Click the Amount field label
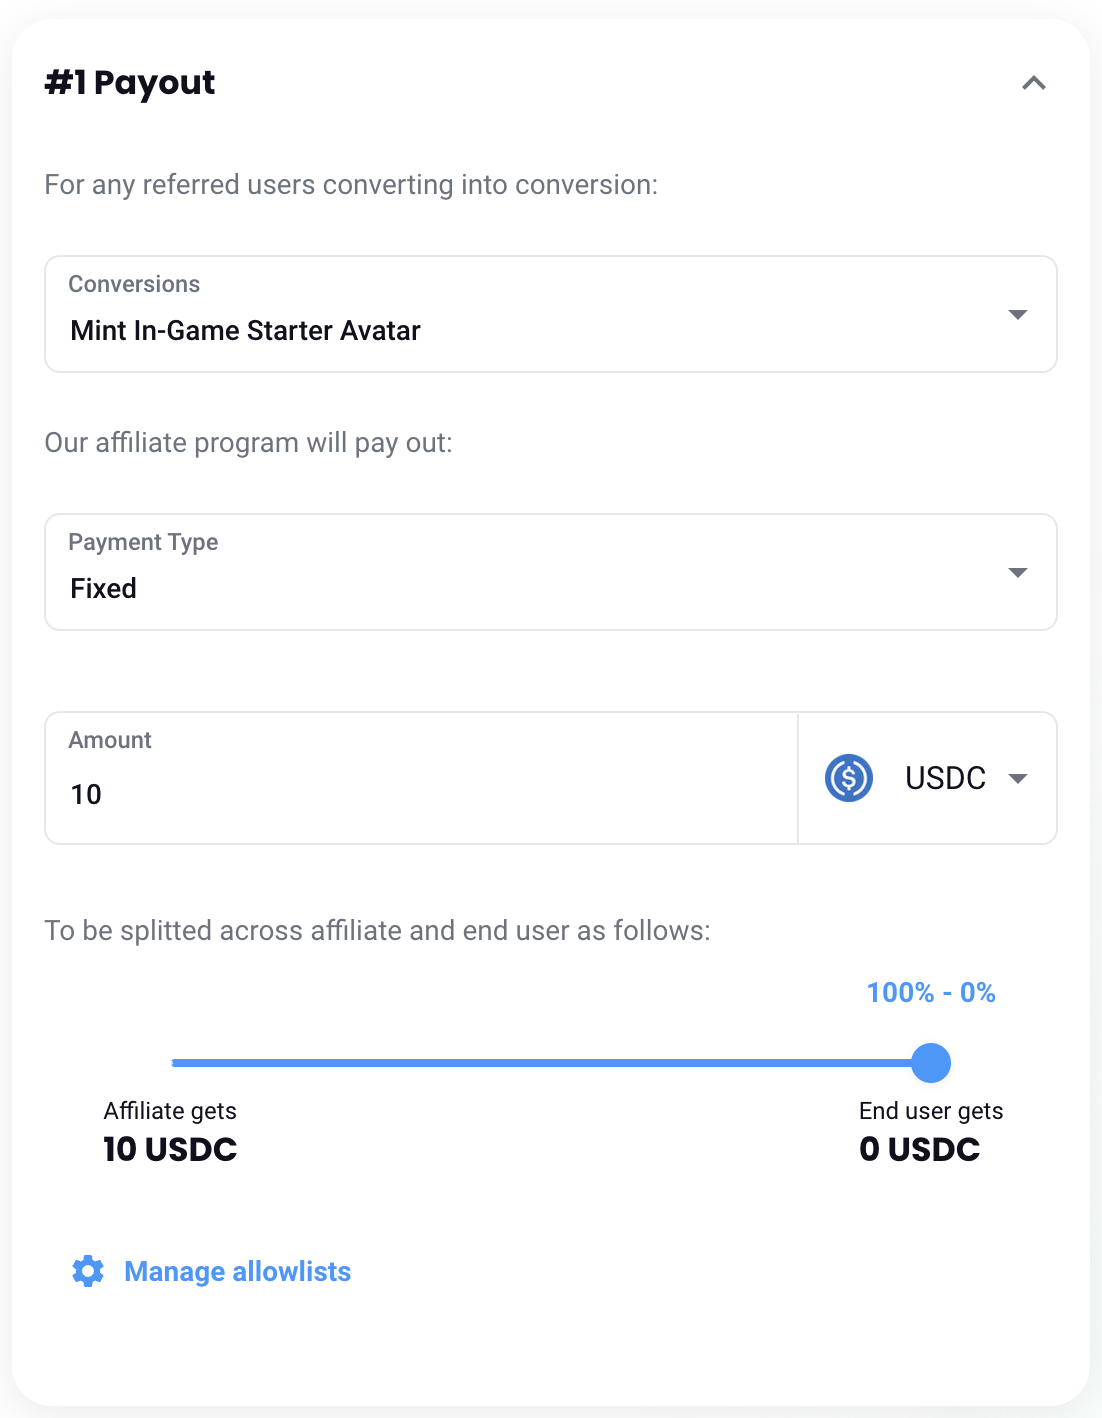Viewport: 1102px width, 1418px height. [x=110, y=740]
